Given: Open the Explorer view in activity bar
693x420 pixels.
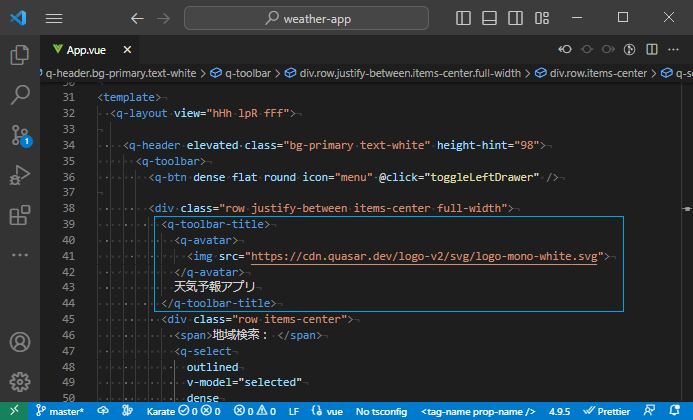Looking at the screenshot, I should (x=20, y=55).
